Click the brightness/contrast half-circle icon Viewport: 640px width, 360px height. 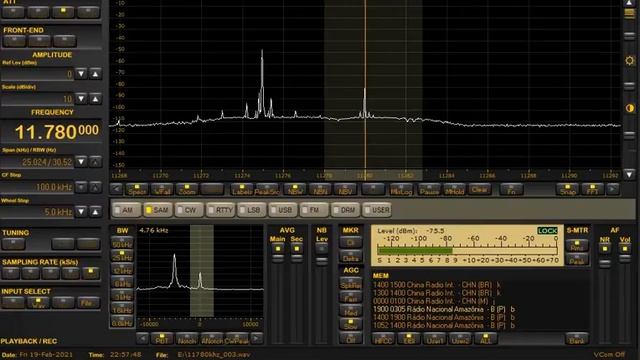[x=630, y=108]
